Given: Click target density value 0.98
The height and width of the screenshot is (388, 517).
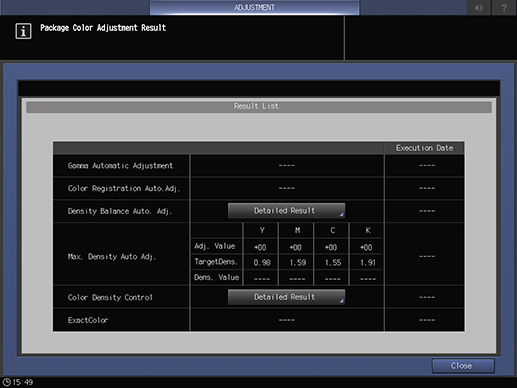Looking at the screenshot, I should (x=262, y=263).
